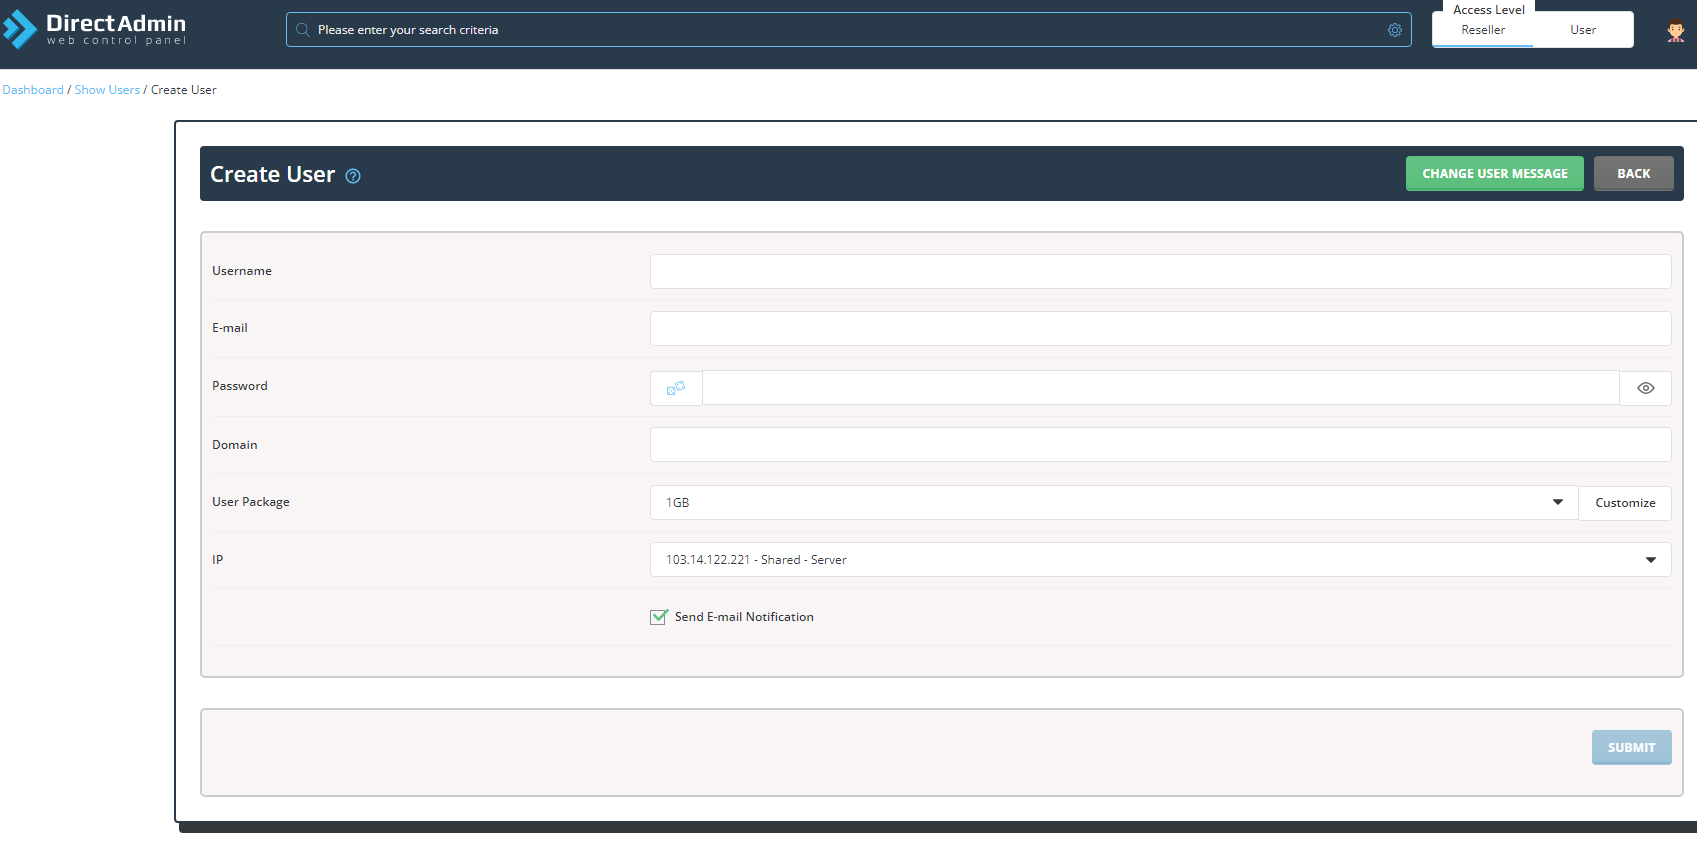Switch to User access level
The height and width of the screenshot is (861, 1697).
(x=1582, y=30)
